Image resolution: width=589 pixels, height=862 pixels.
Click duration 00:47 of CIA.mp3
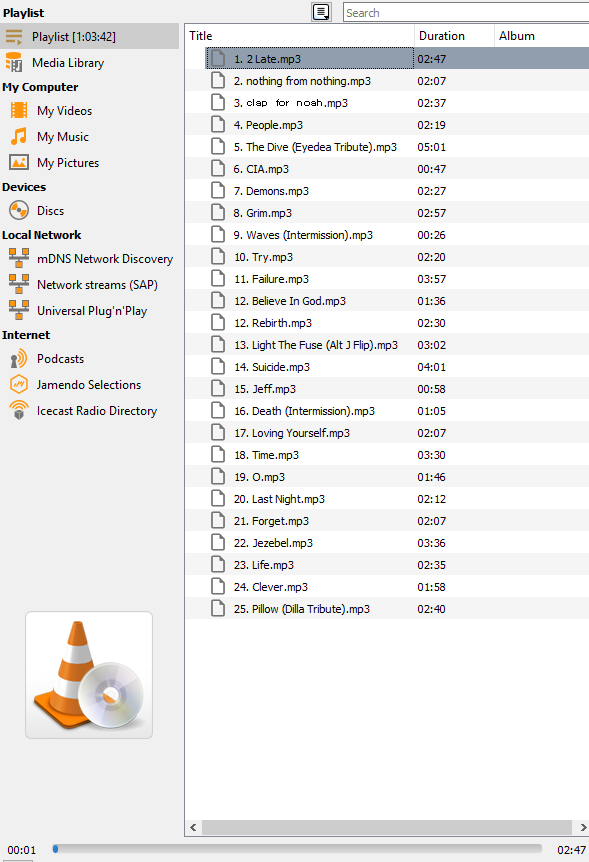432,169
